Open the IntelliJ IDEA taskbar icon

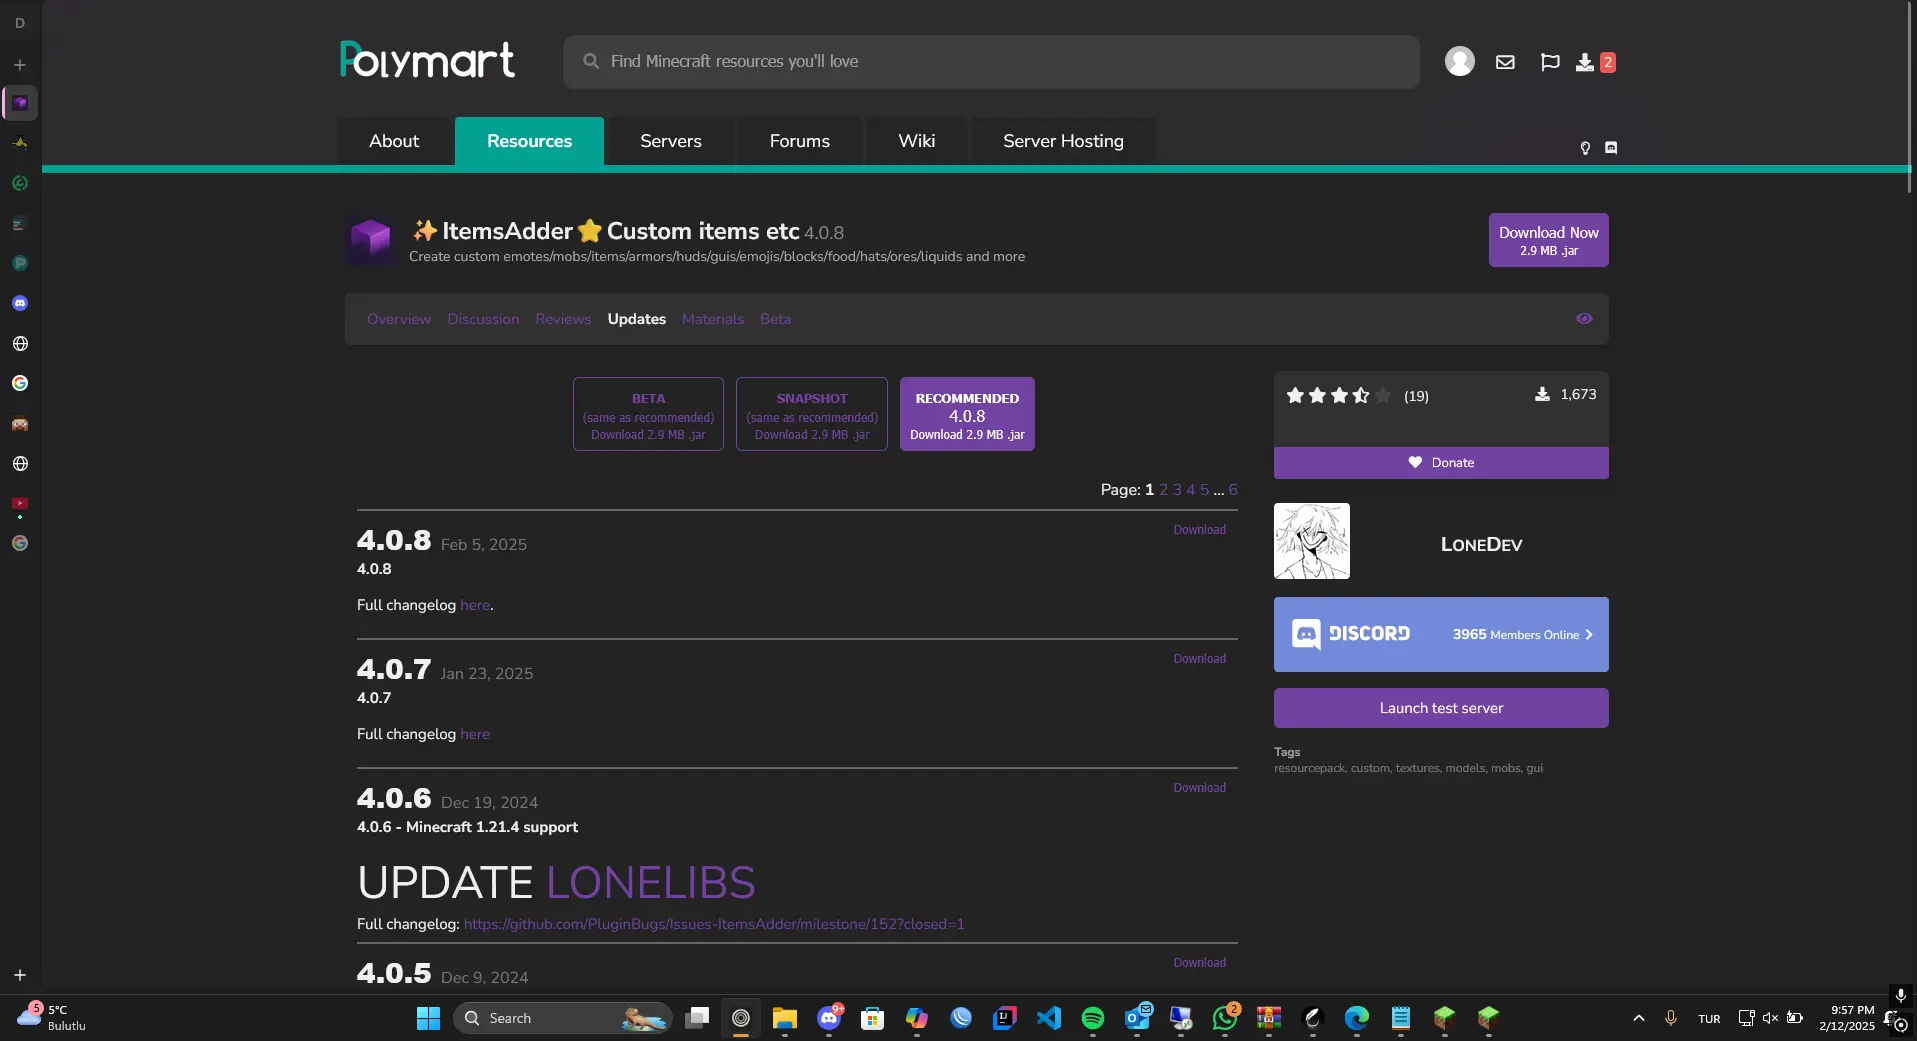point(1005,1018)
